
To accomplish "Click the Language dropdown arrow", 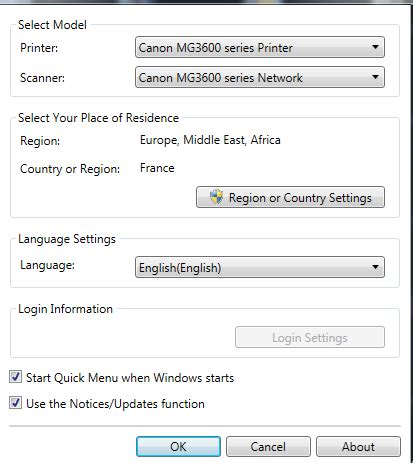I will 375,267.
